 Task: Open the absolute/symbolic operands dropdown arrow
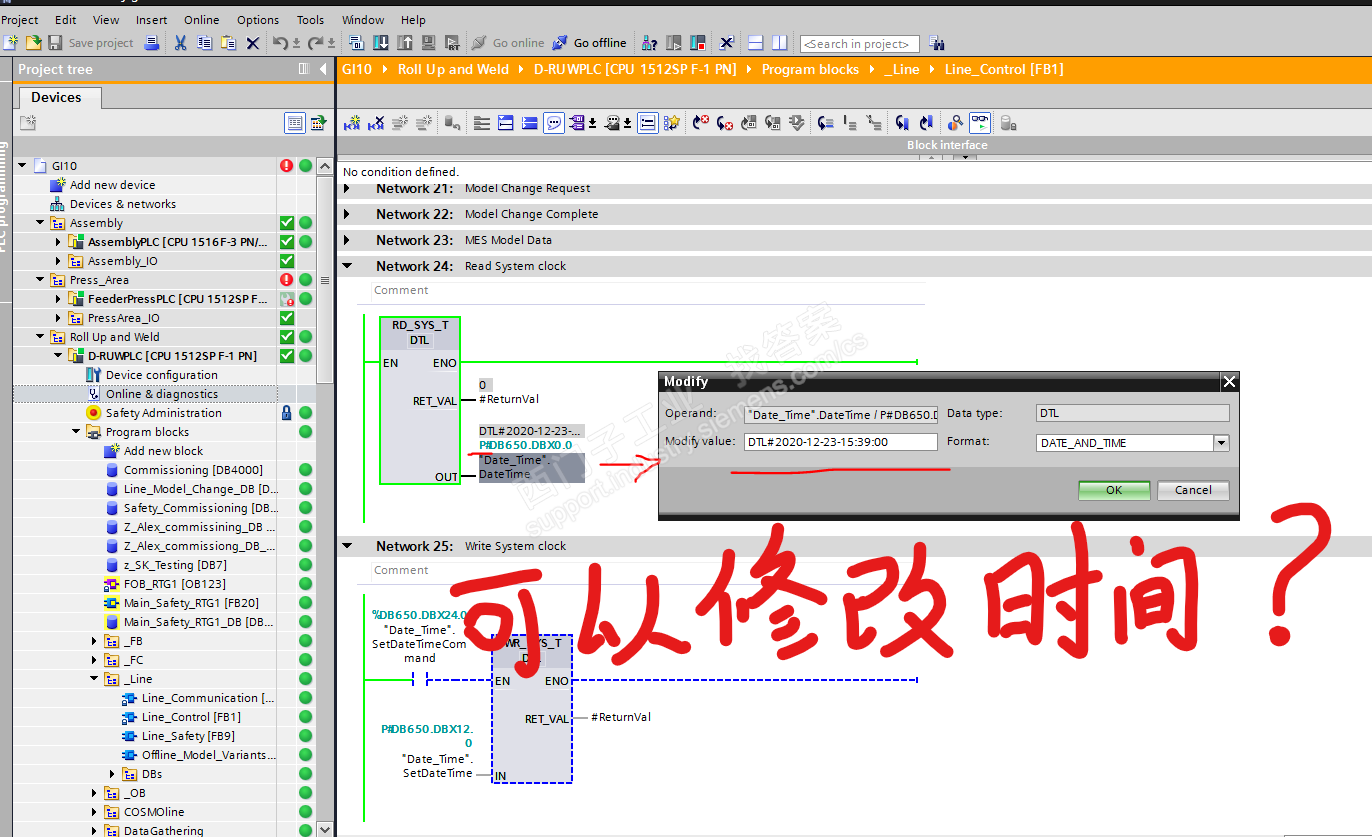pos(593,123)
